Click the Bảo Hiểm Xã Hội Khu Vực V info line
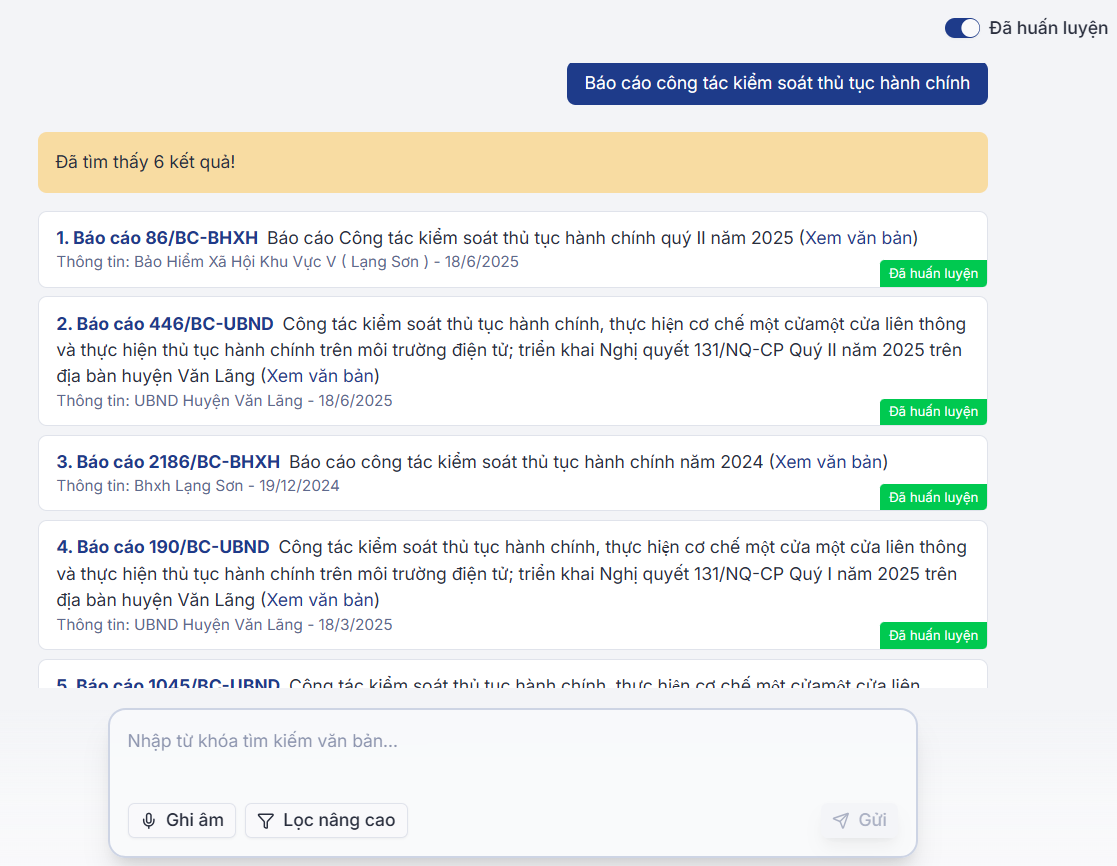1117x866 pixels. coord(287,262)
